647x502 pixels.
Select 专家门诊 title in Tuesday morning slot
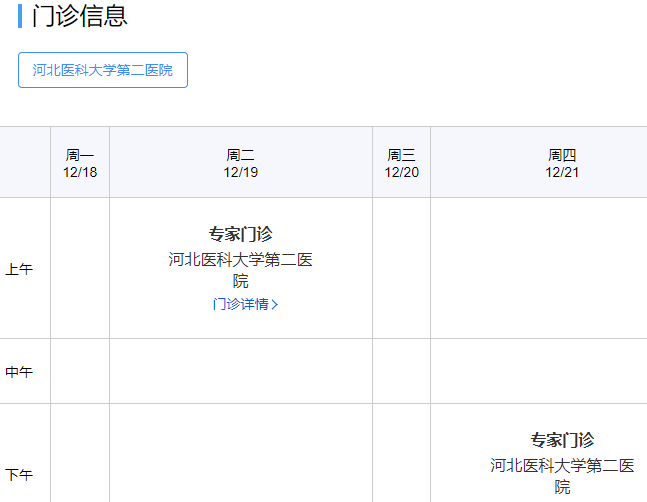pyautogui.click(x=241, y=234)
